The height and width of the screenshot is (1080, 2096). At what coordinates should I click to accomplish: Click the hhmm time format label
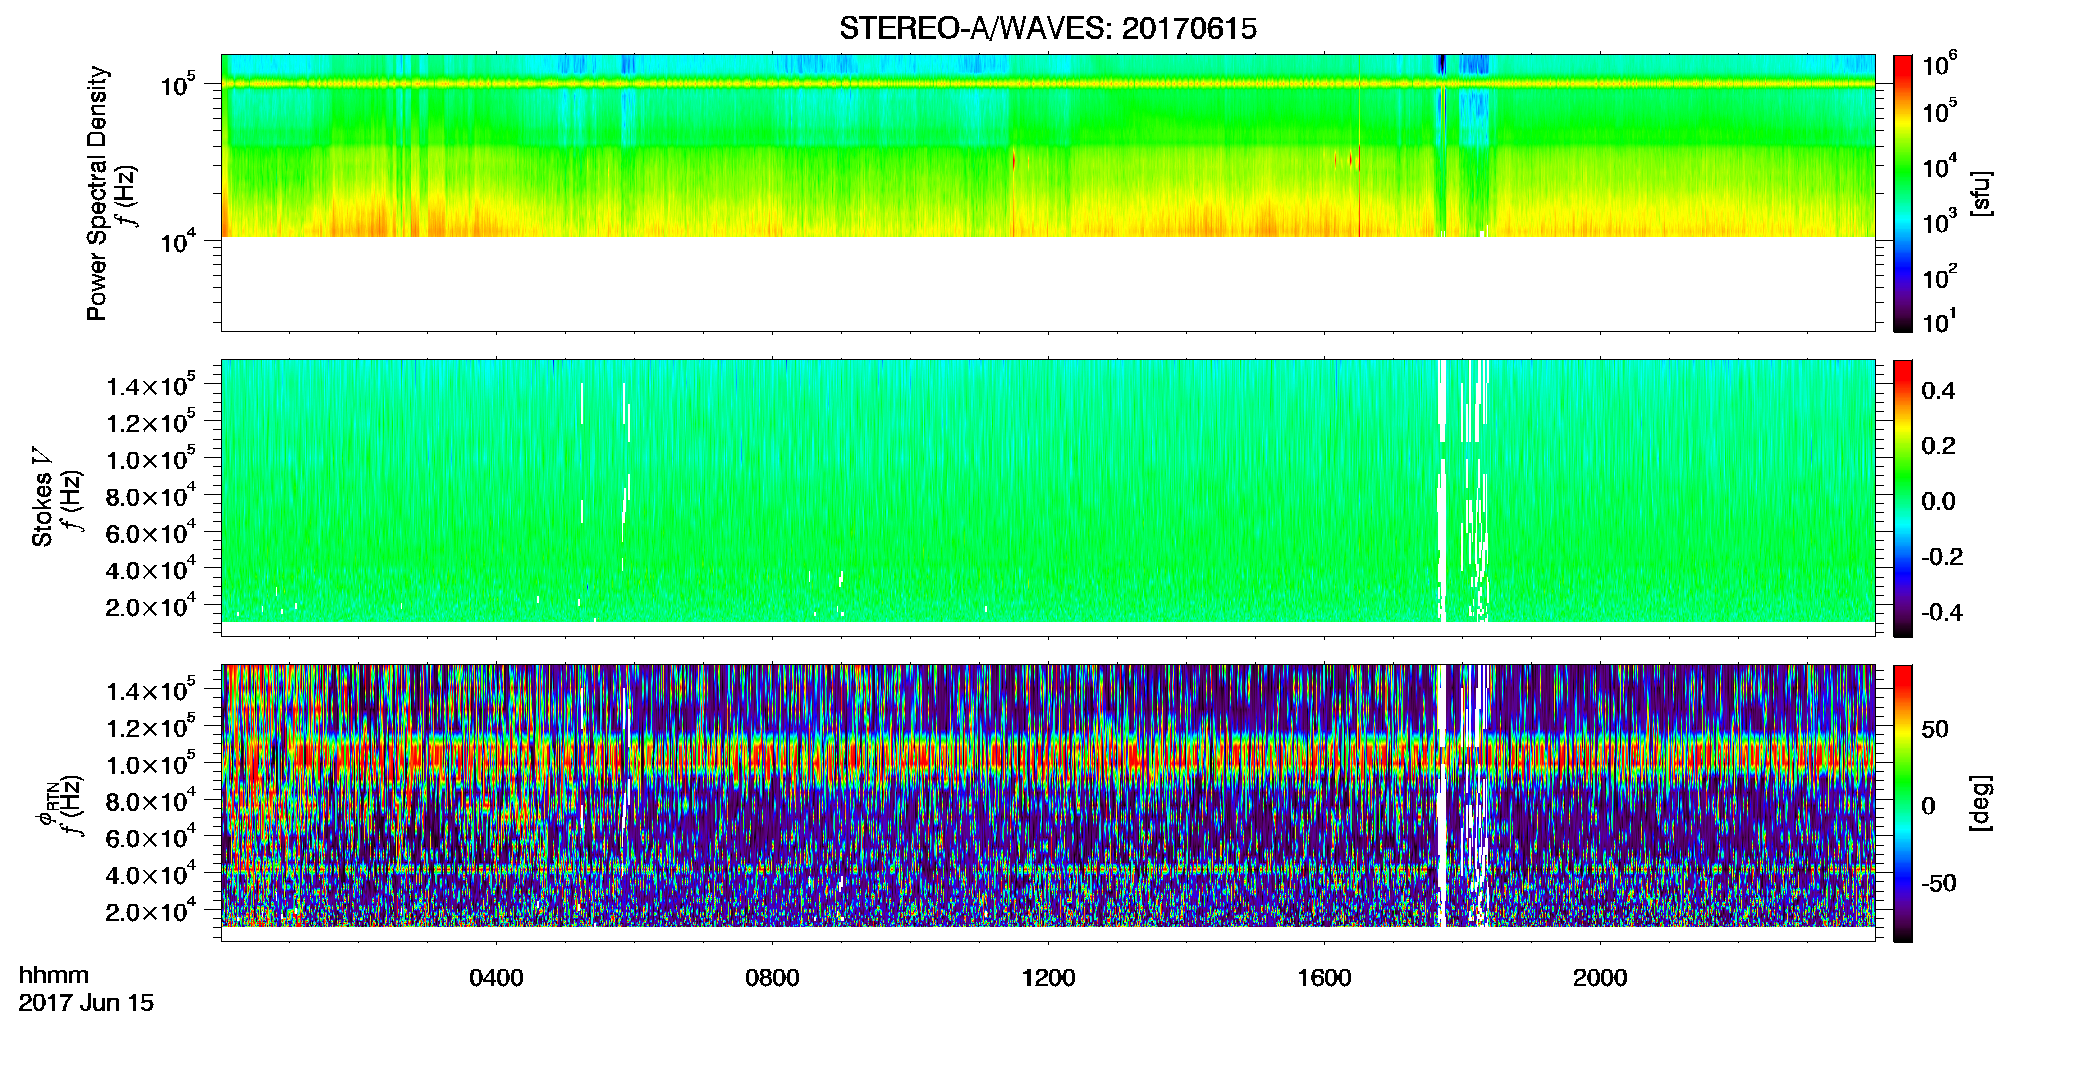coord(54,975)
